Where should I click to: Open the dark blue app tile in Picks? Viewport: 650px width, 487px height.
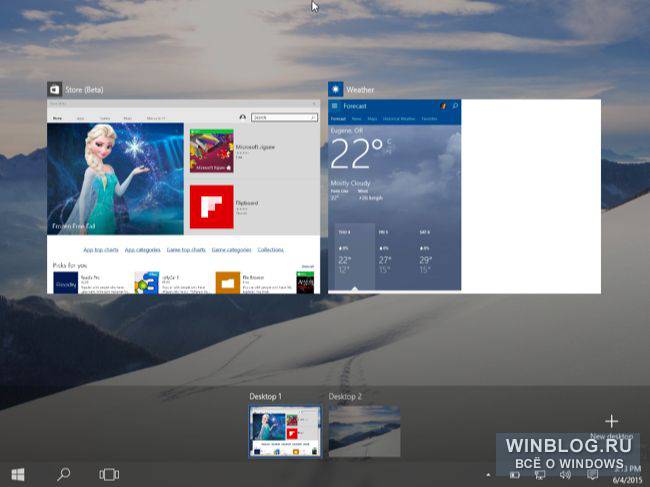(65, 283)
